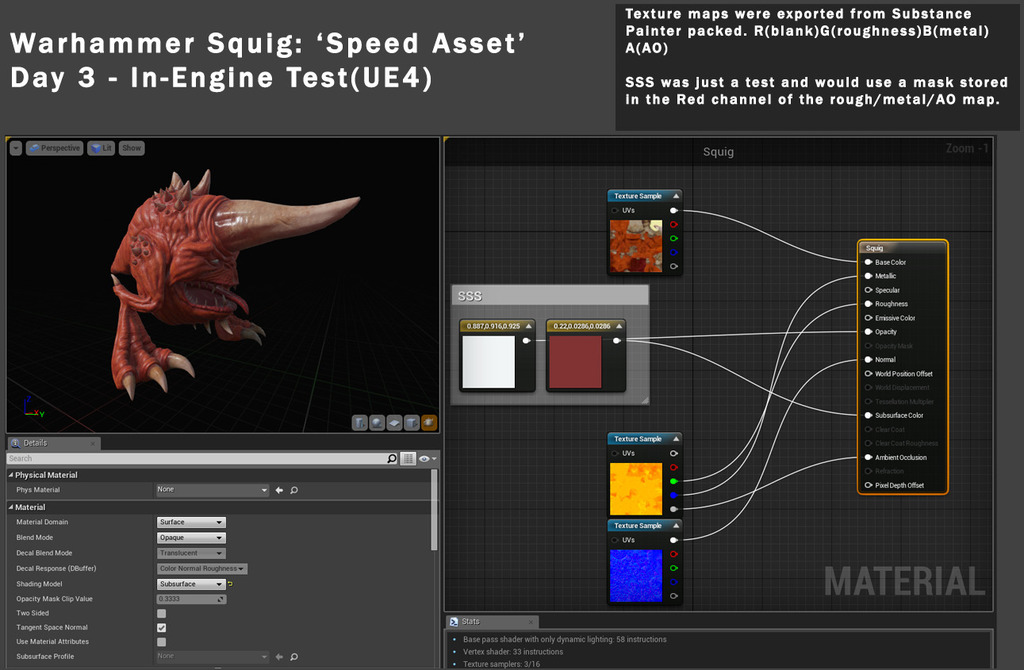Close the Stats tab

pyautogui.click(x=531, y=622)
